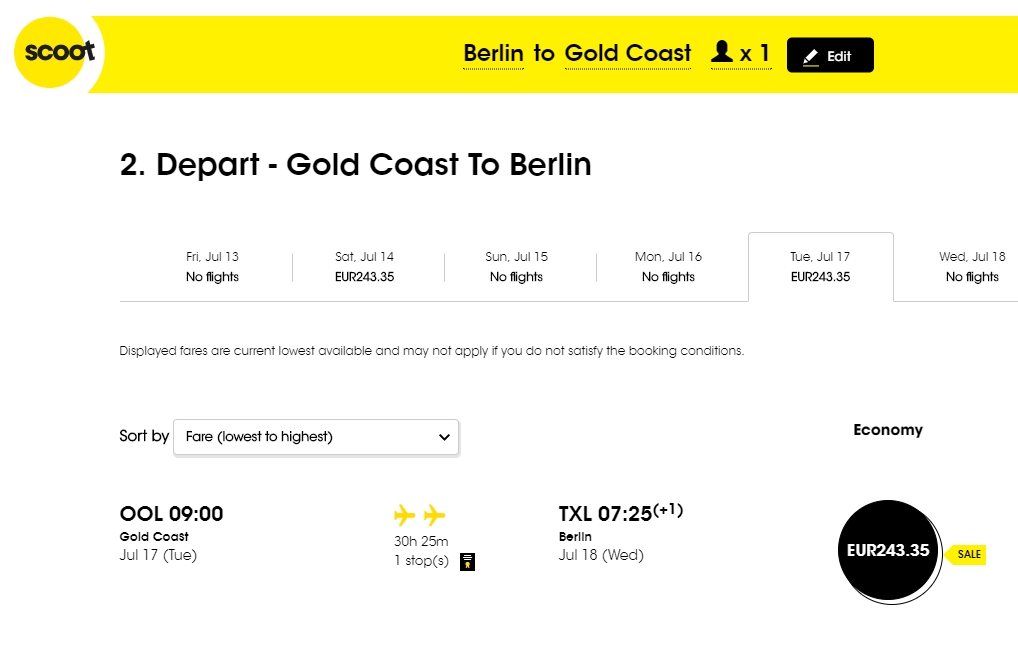Select the Fri, Jul 13 date tab
The height and width of the screenshot is (647, 1018).
pos(212,267)
